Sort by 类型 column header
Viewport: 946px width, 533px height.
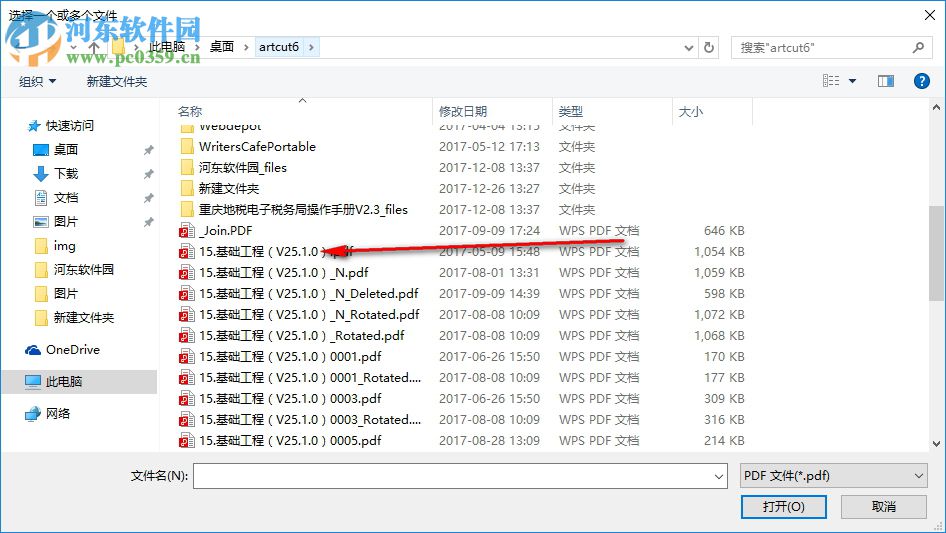click(571, 112)
